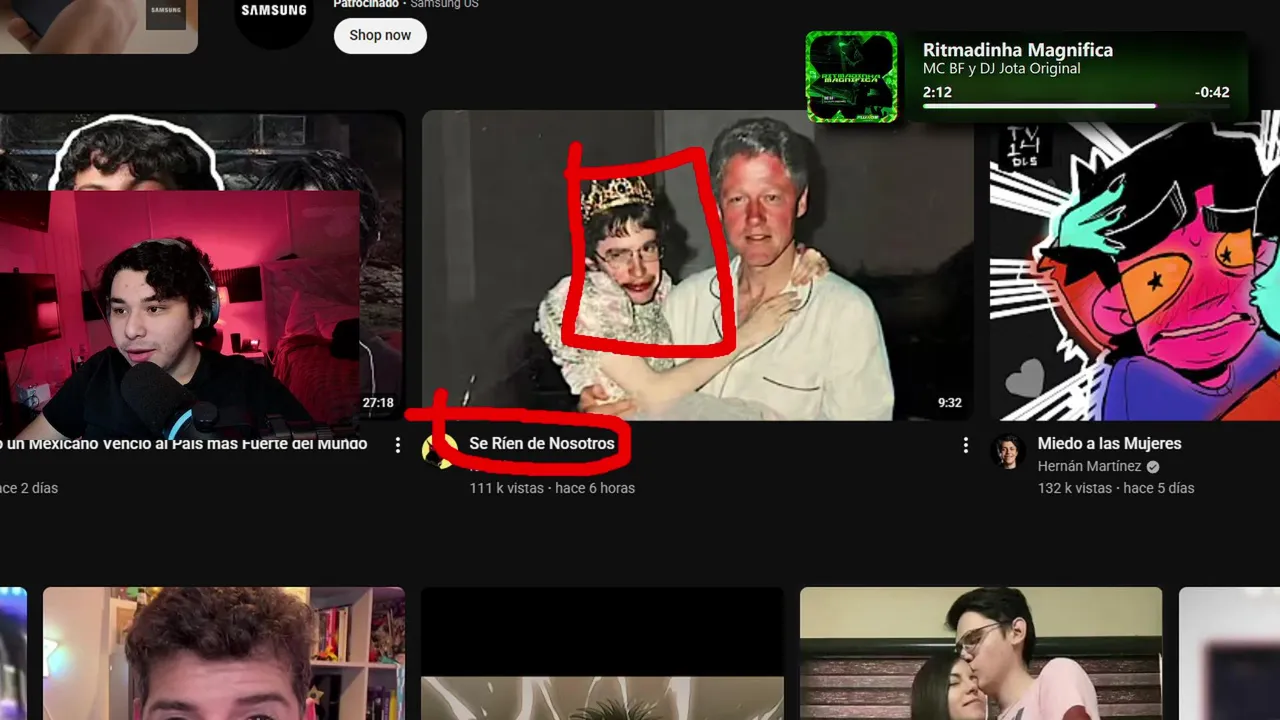Viewport: 1280px width, 720px height.
Task: Click verified badge beside Hernán Martínez
Action: pos(1153,467)
